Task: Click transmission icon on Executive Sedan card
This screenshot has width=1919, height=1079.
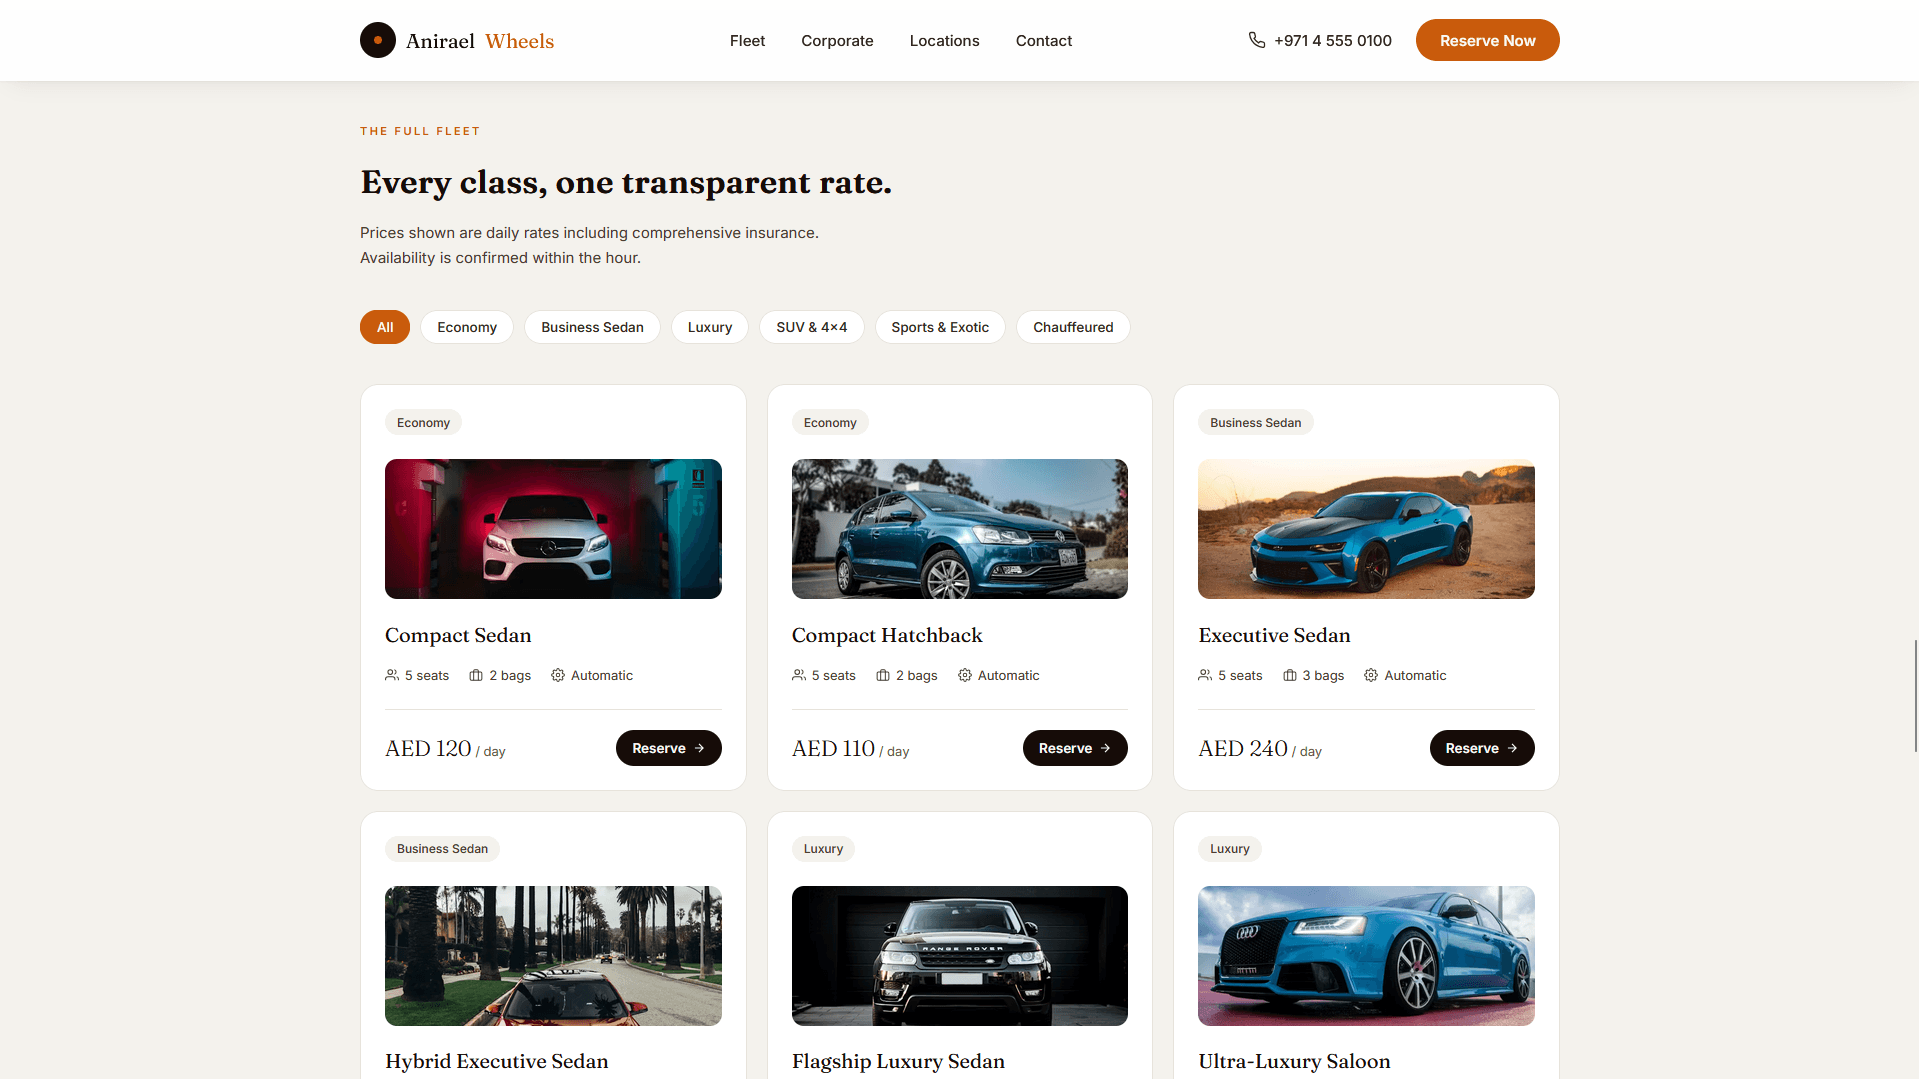Action: point(1371,675)
